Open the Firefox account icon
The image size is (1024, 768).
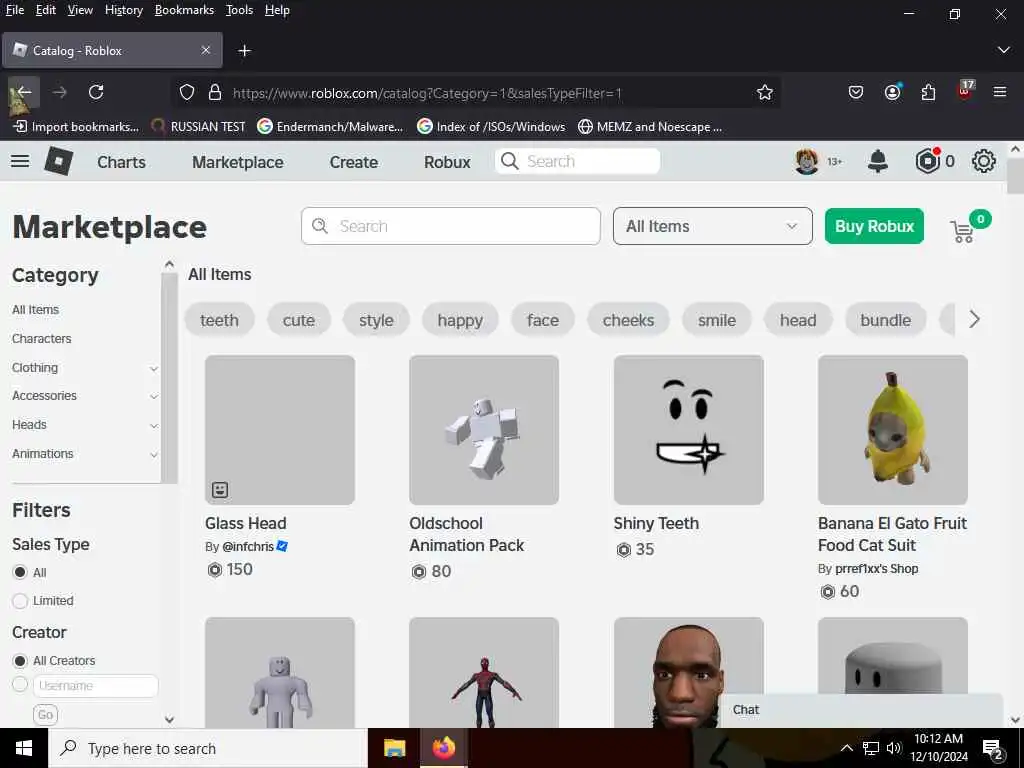click(892, 92)
